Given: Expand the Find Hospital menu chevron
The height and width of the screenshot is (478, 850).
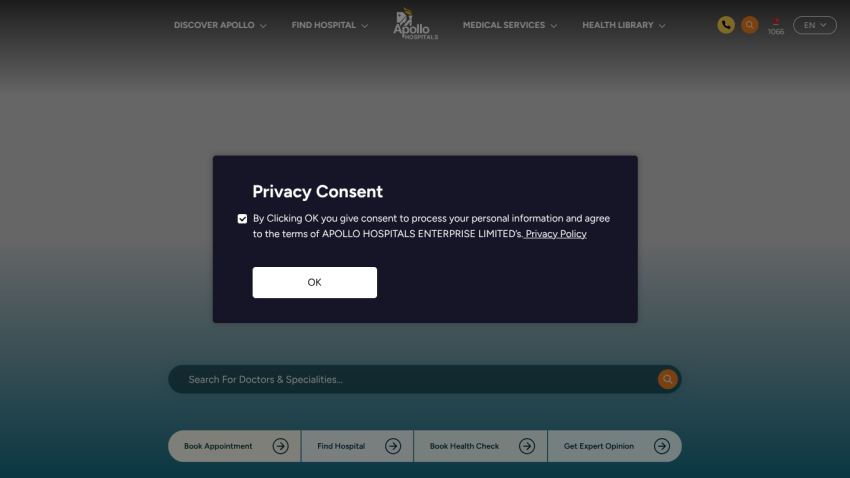Looking at the screenshot, I should [x=365, y=26].
